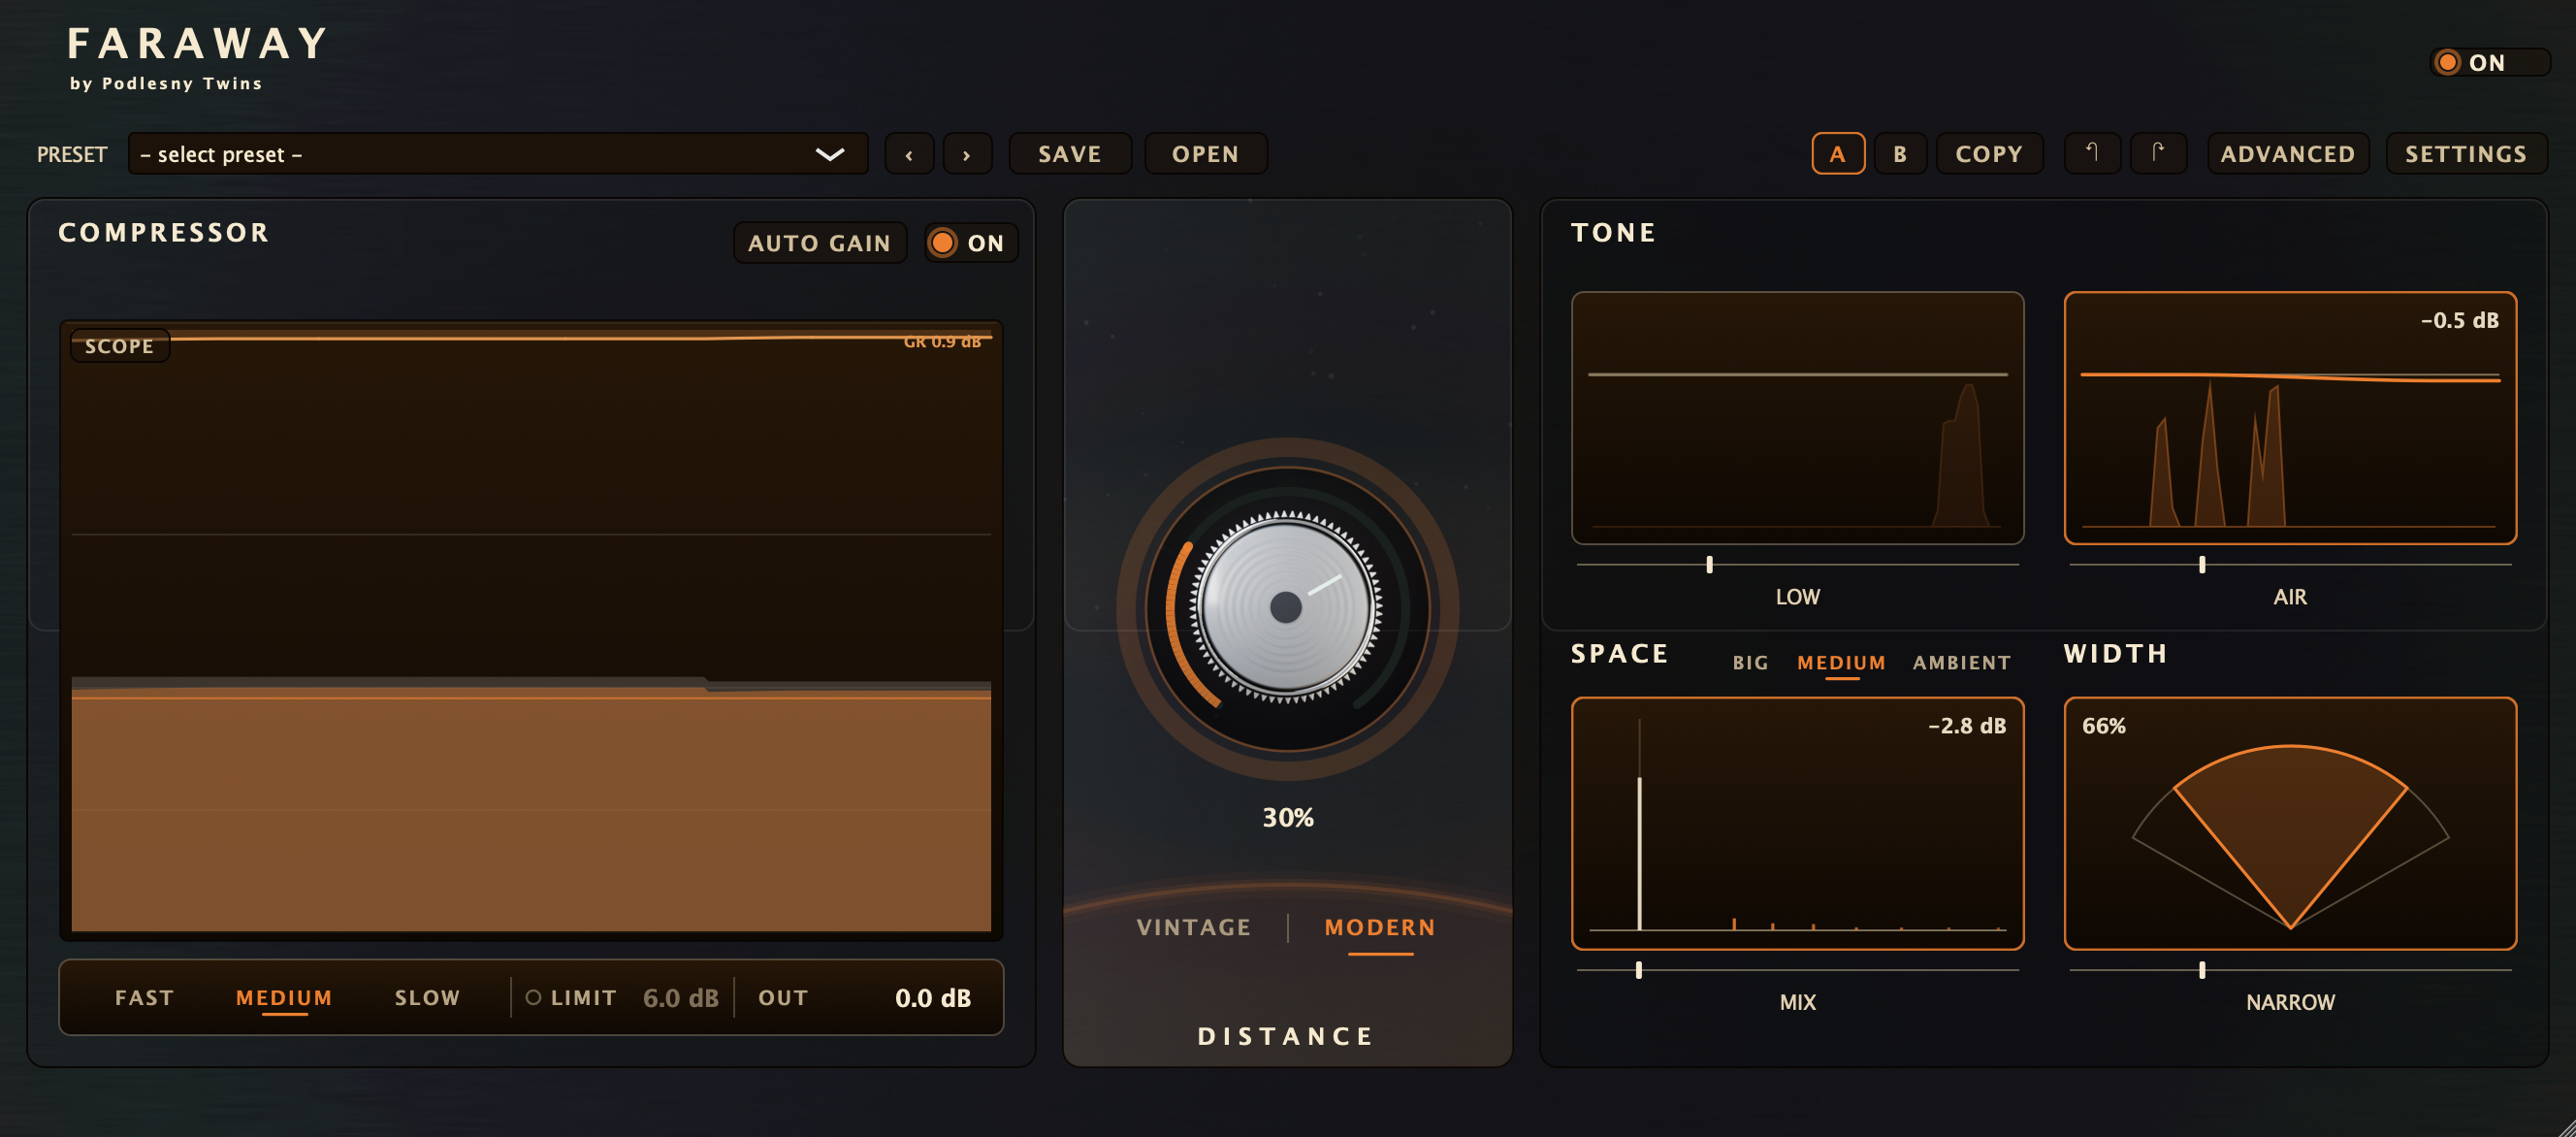Image resolution: width=2576 pixels, height=1137 pixels.
Task: Load the previous preset with left arrow
Action: click(909, 154)
